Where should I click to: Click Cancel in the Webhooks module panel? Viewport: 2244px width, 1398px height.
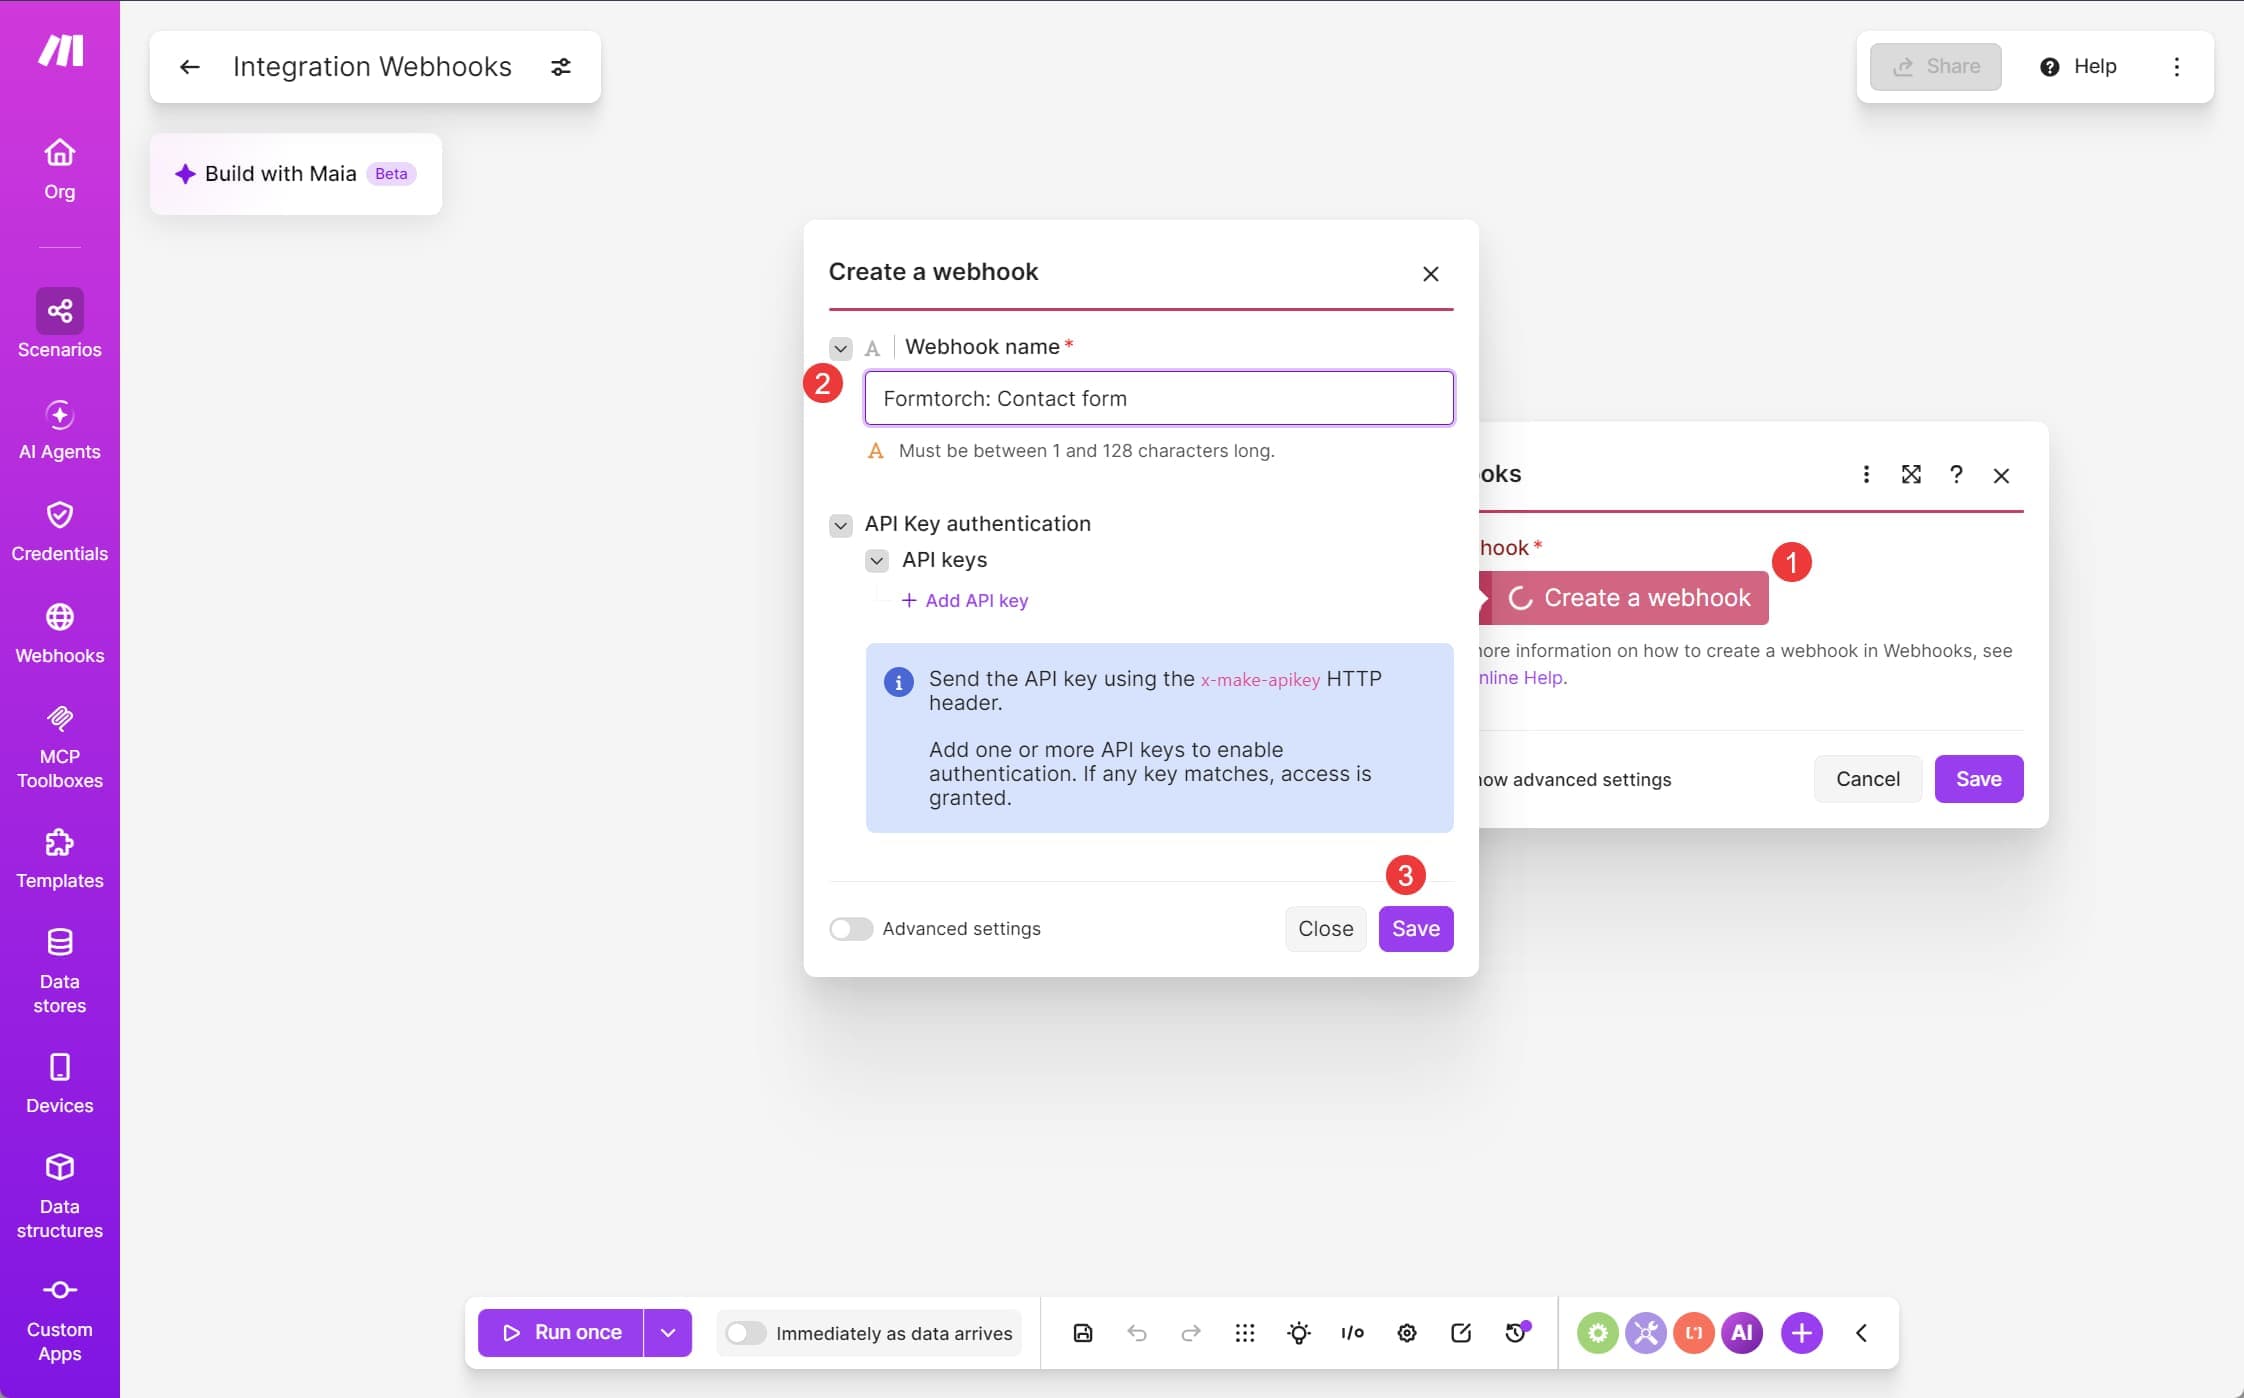coord(1868,779)
